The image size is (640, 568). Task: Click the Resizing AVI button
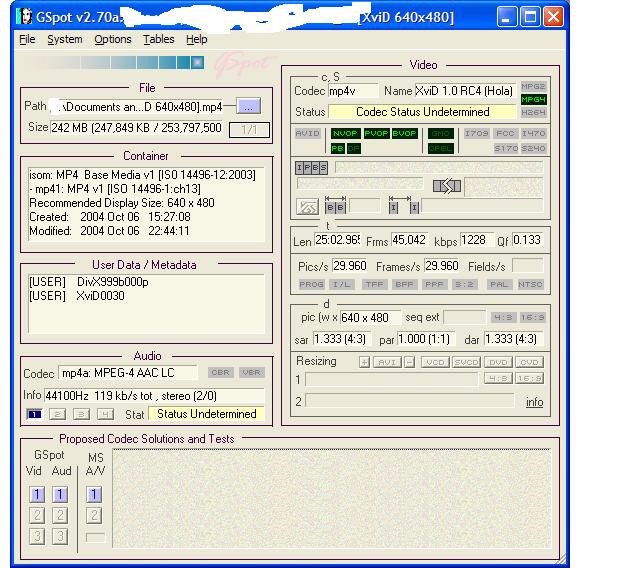pos(387,362)
